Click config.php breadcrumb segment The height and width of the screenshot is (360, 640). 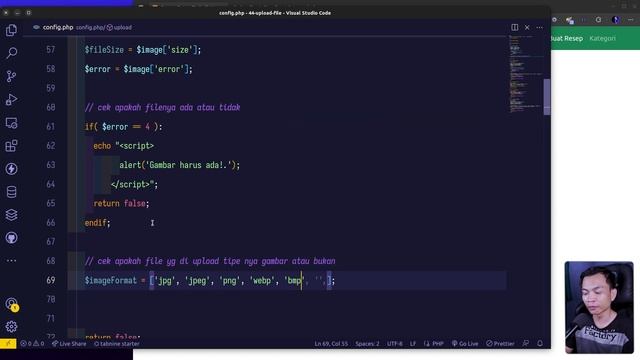tap(90, 28)
